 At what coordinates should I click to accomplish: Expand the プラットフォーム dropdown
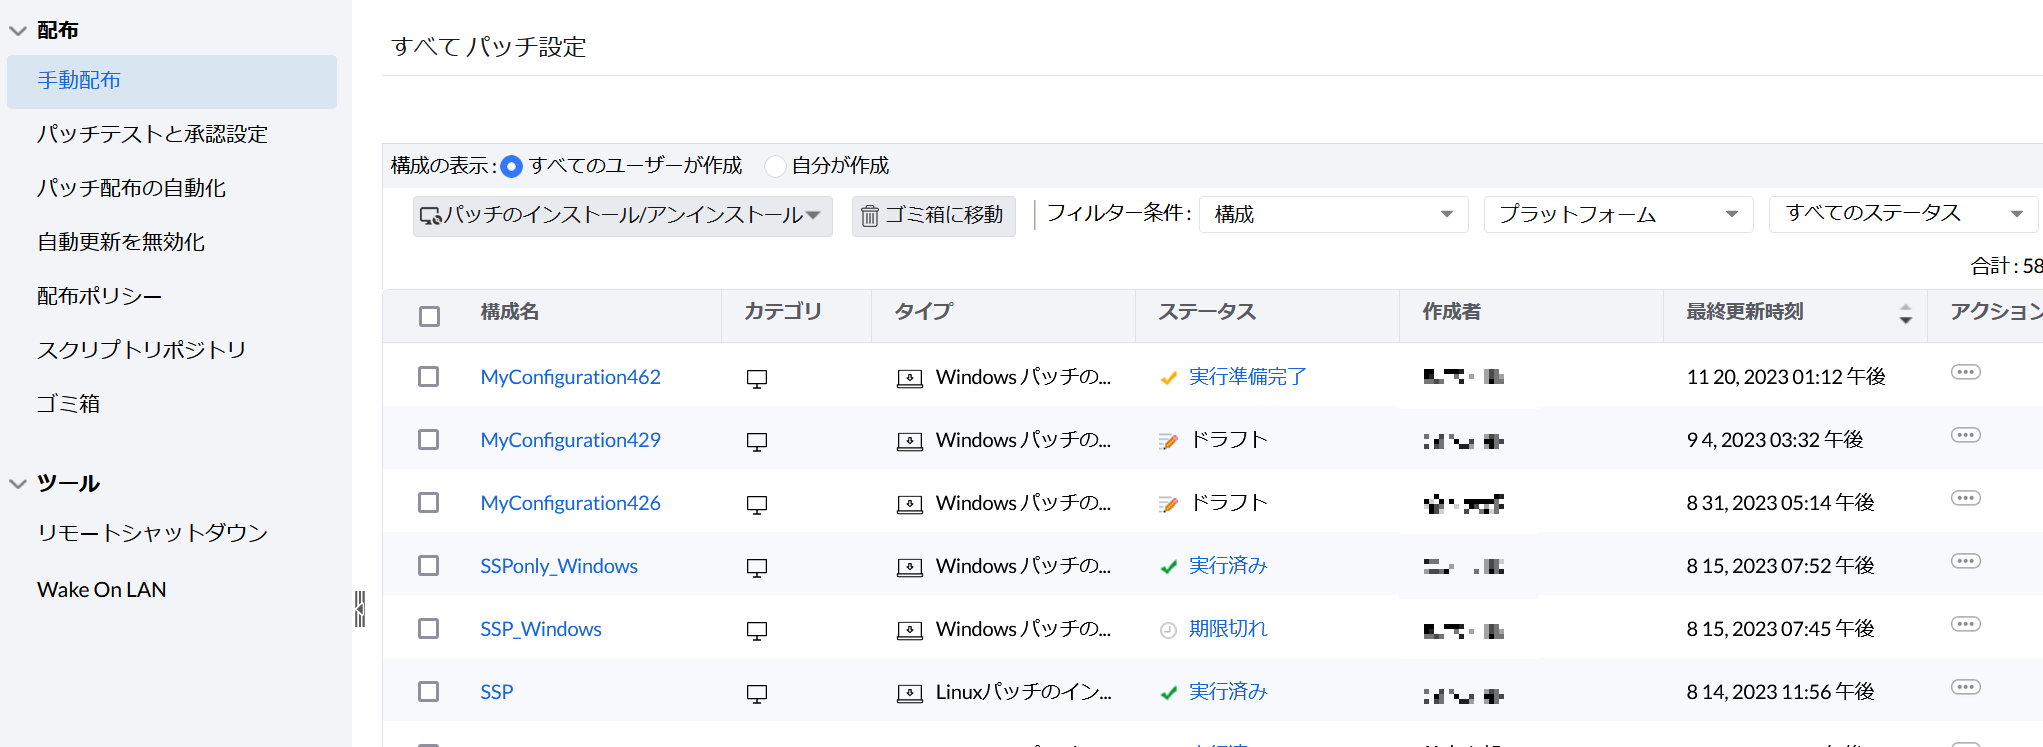pyautogui.click(x=1618, y=214)
